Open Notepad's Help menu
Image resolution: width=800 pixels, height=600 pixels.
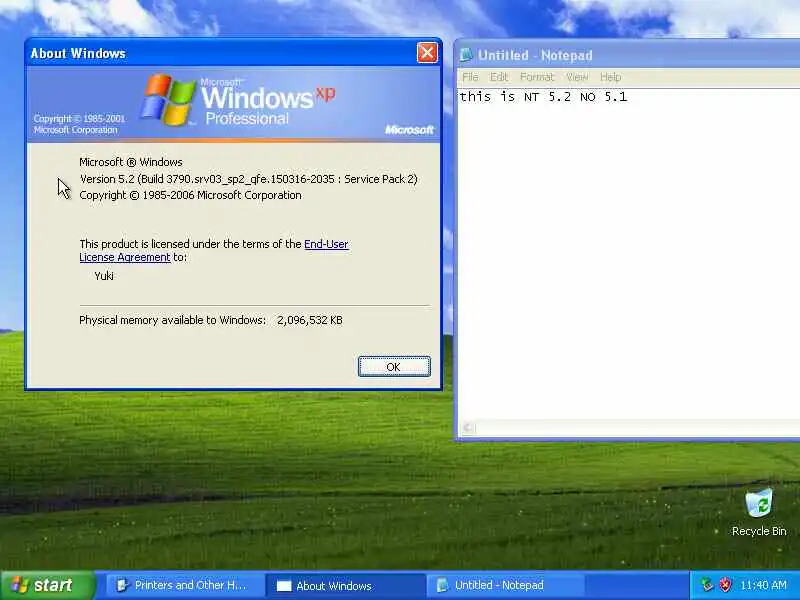[610, 77]
